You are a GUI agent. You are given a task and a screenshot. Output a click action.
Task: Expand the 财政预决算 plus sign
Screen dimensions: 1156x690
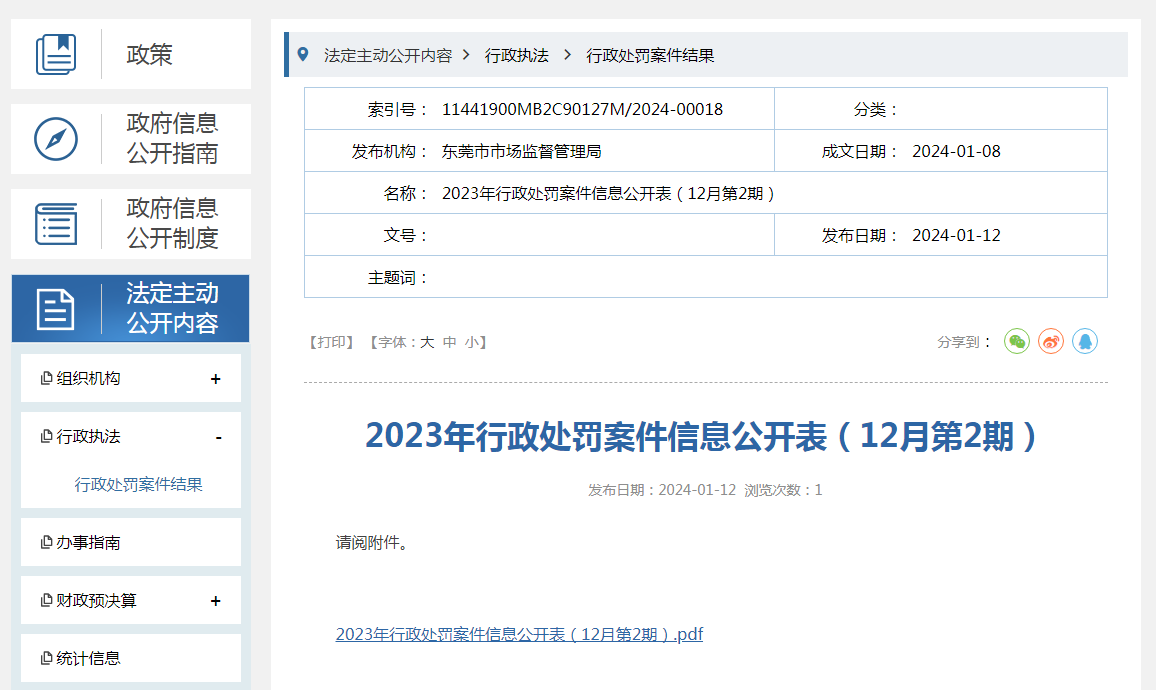tap(216, 601)
